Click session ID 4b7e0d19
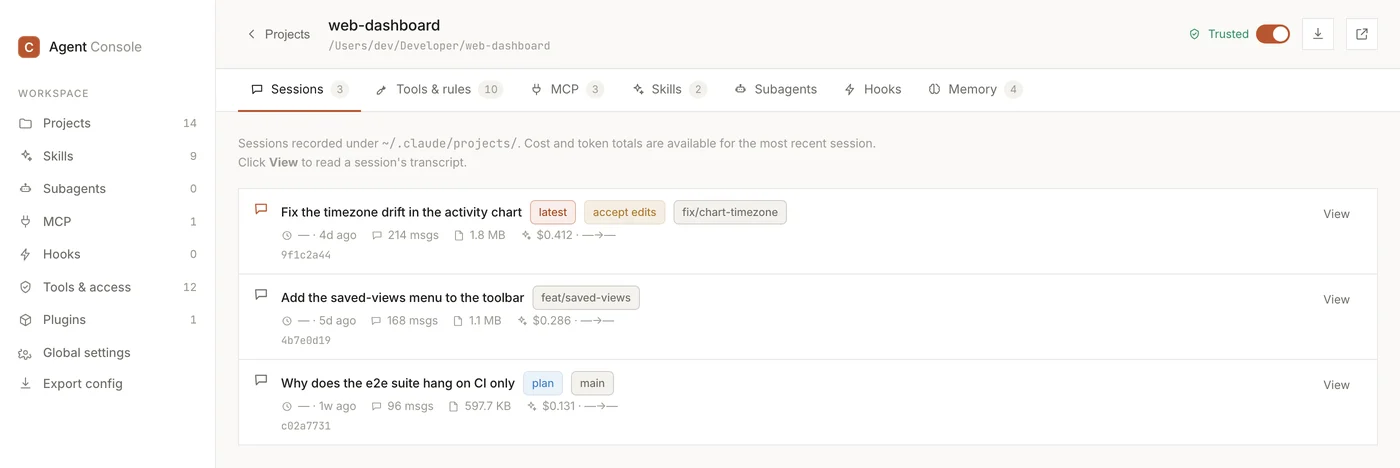The width and height of the screenshot is (1400, 468). 306,340
